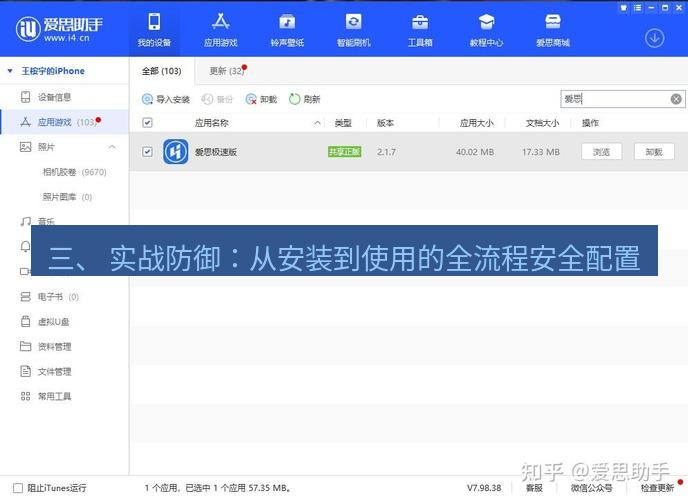Toggle sort arrow beside 应用名称

point(317,123)
